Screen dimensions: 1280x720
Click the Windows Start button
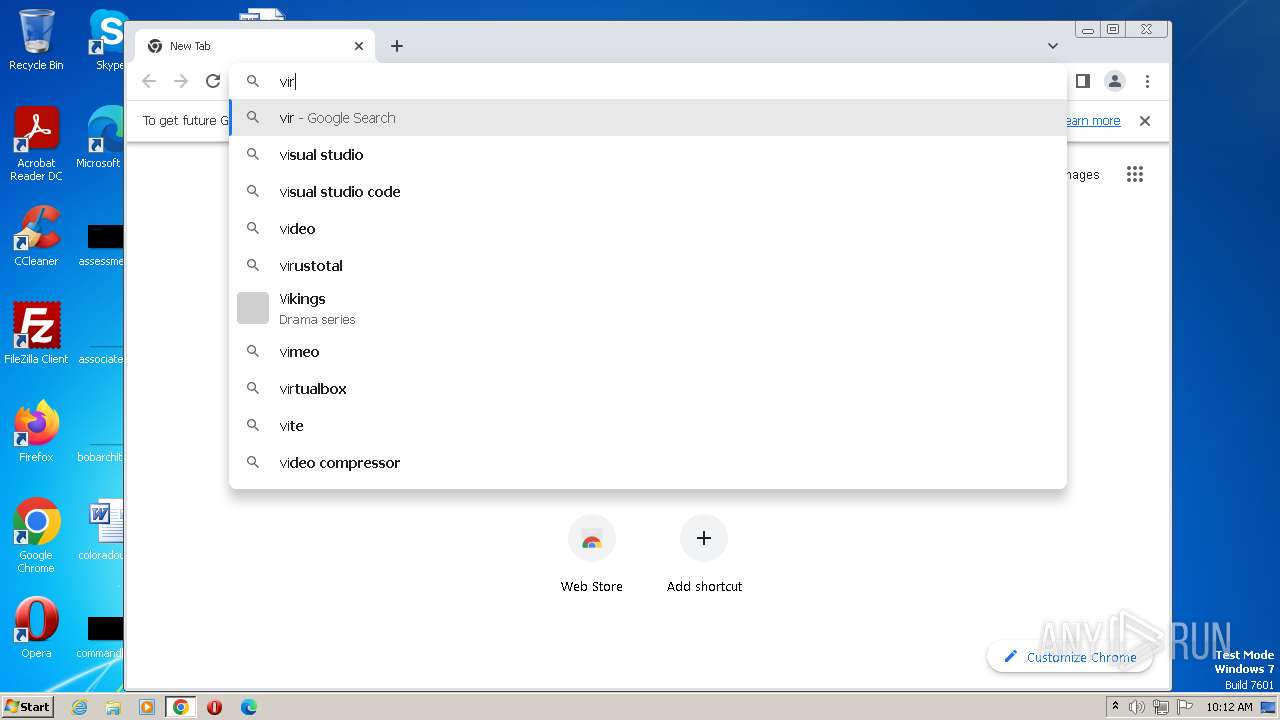point(28,706)
